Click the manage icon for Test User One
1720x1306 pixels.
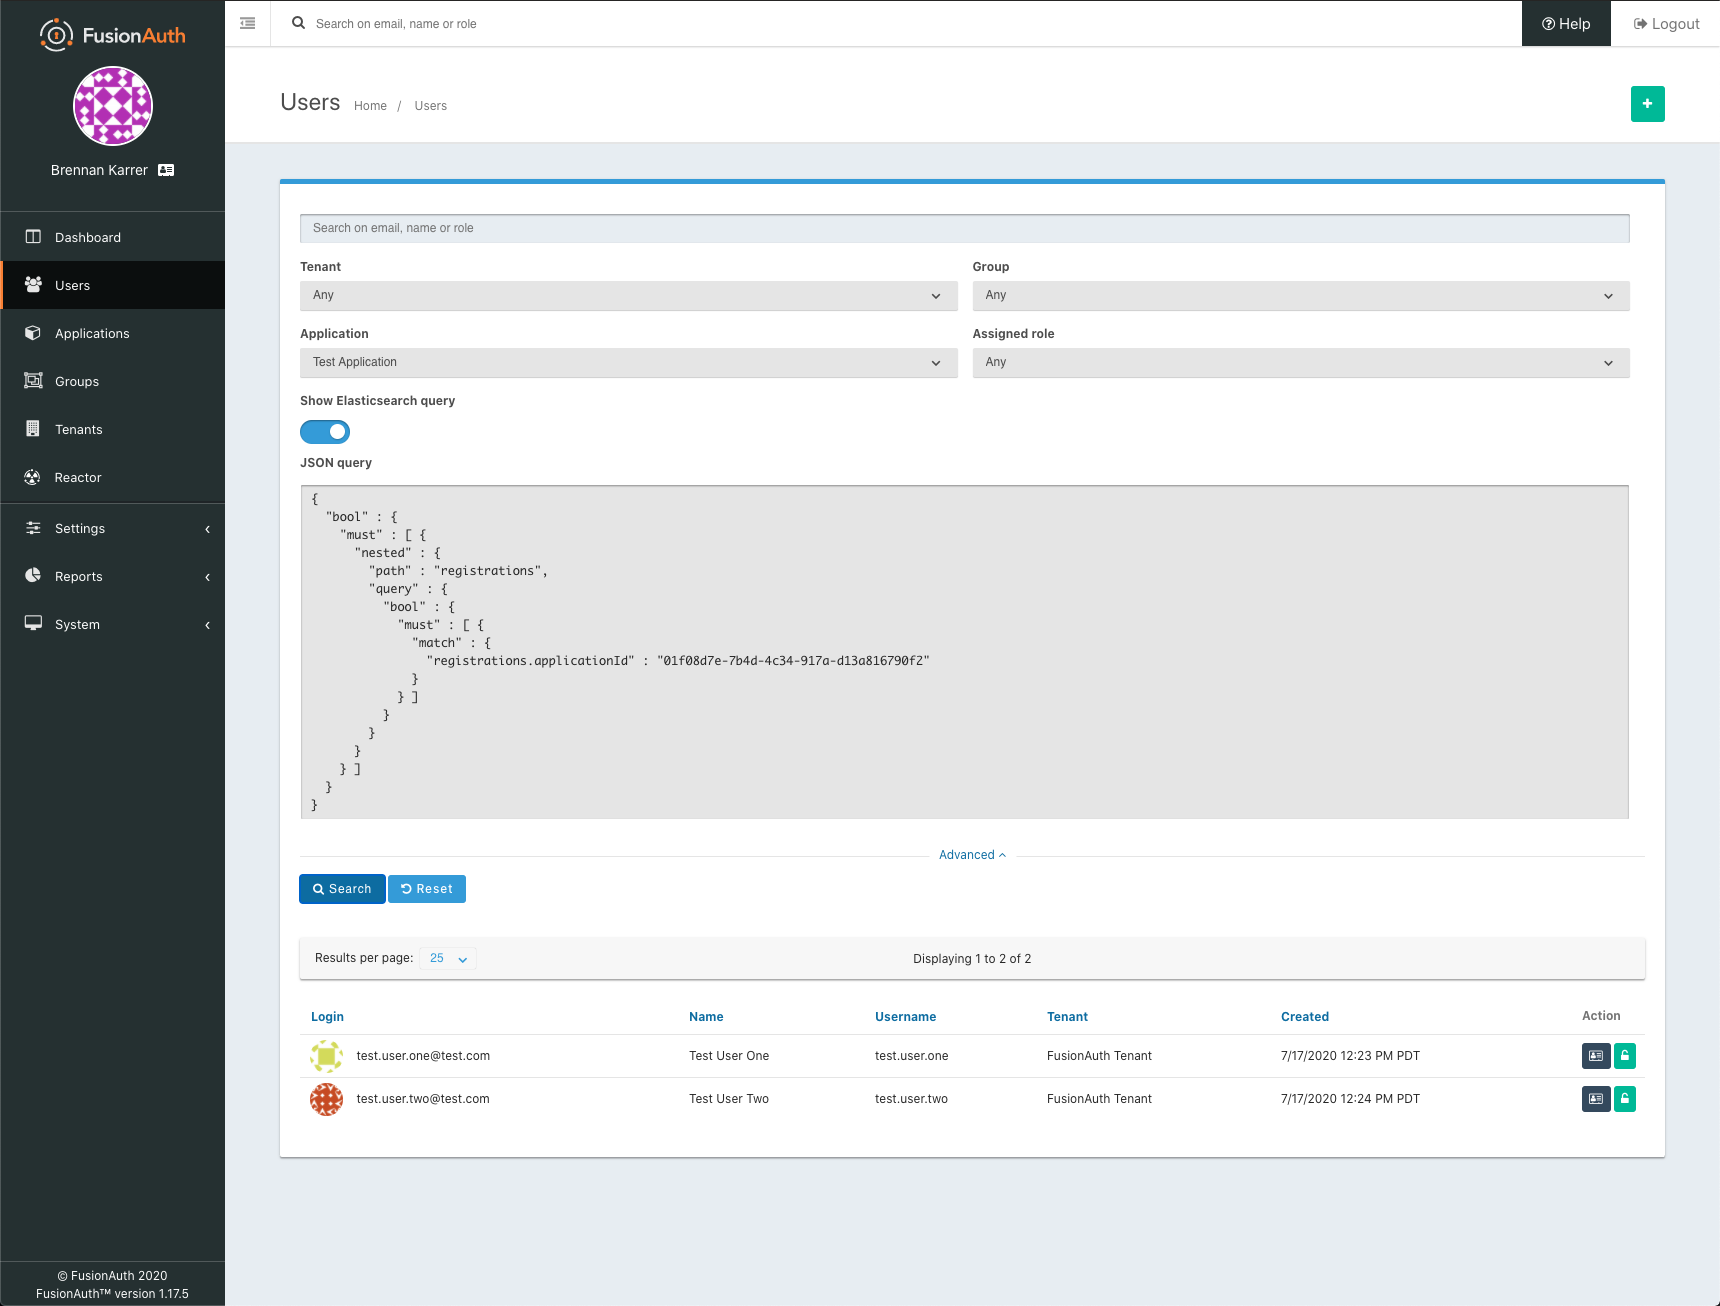(1595, 1055)
